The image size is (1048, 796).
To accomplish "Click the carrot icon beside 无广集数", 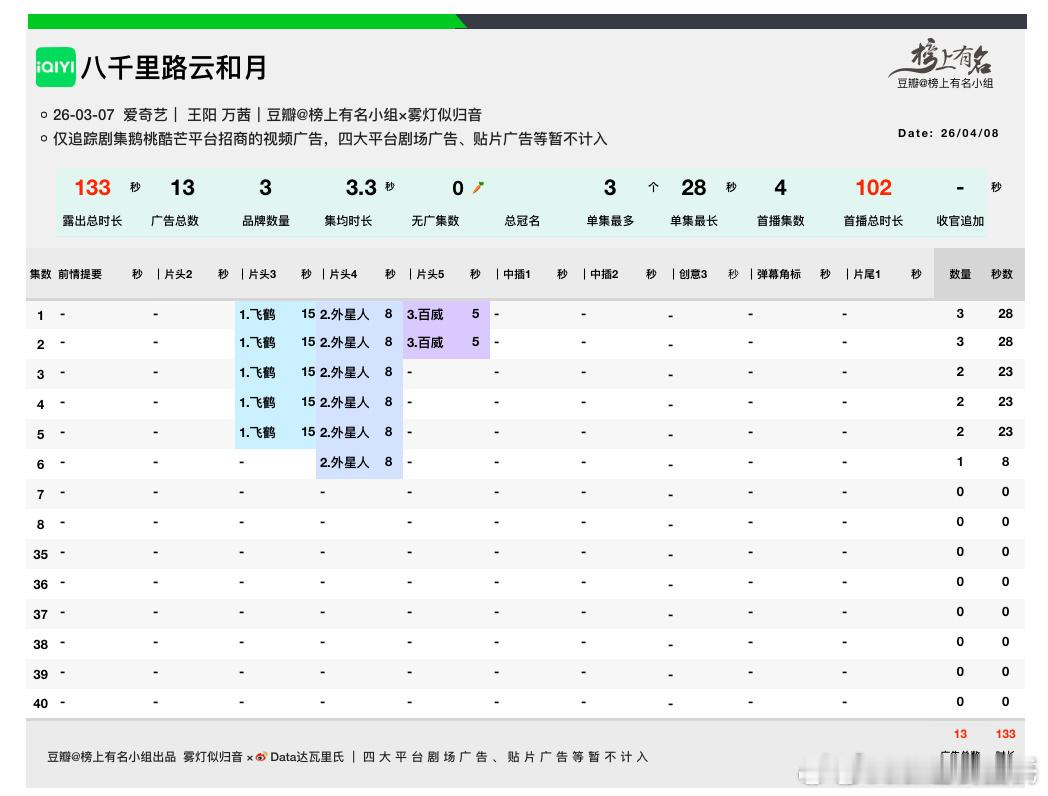I will [x=480, y=187].
